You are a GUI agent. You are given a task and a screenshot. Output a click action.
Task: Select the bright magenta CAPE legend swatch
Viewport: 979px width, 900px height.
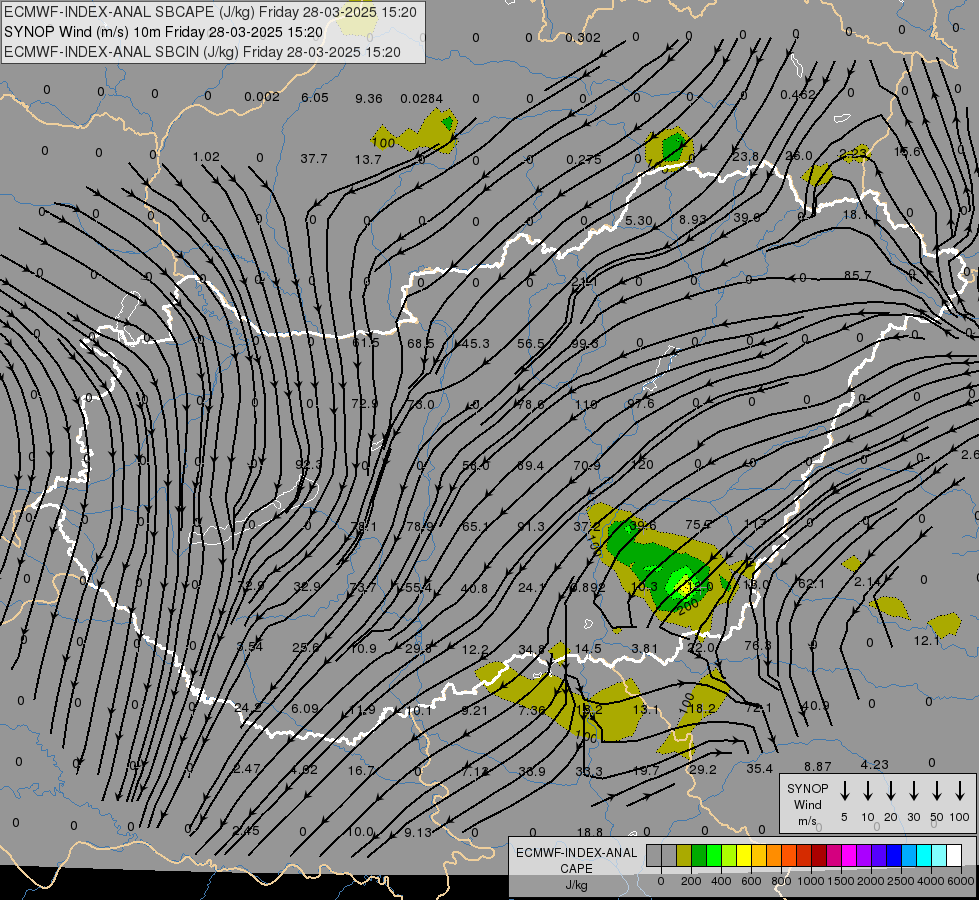coord(849,856)
